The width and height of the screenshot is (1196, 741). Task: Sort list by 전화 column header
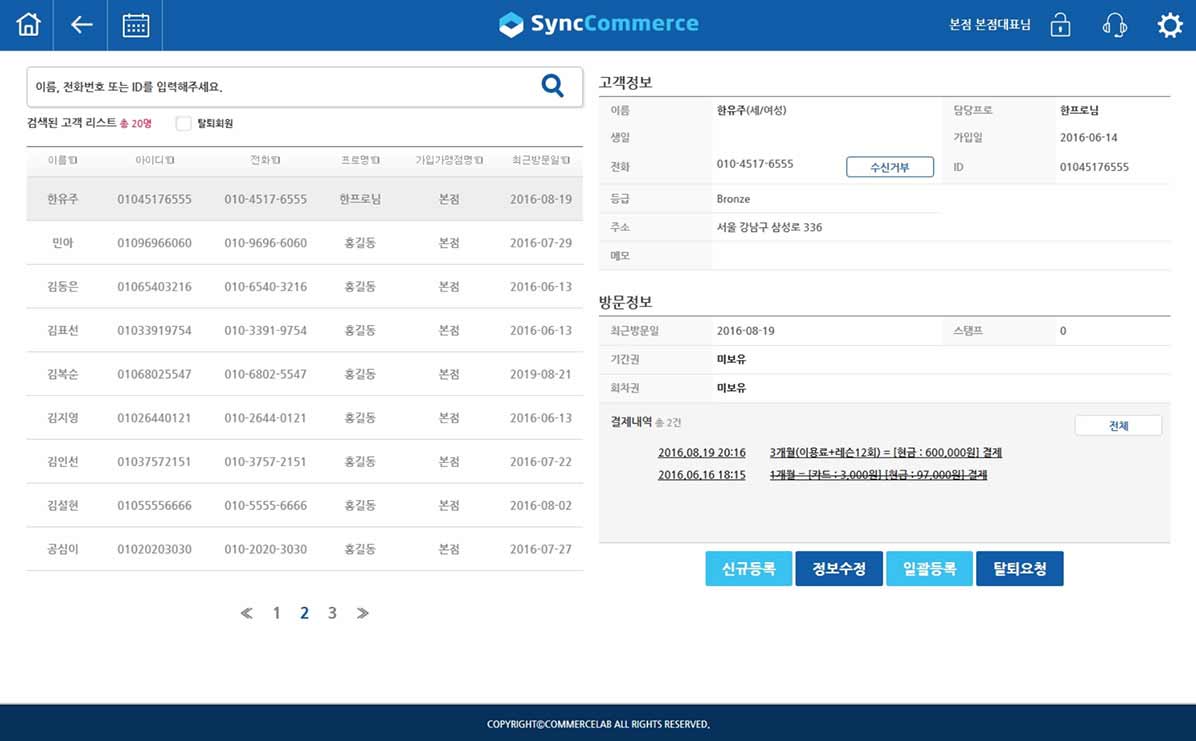pyautogui.click(x=265, y=160)
